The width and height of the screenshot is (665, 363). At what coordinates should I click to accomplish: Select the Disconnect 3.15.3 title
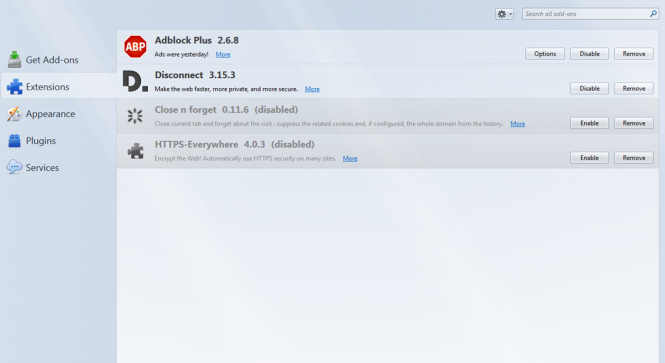point(195,75)
